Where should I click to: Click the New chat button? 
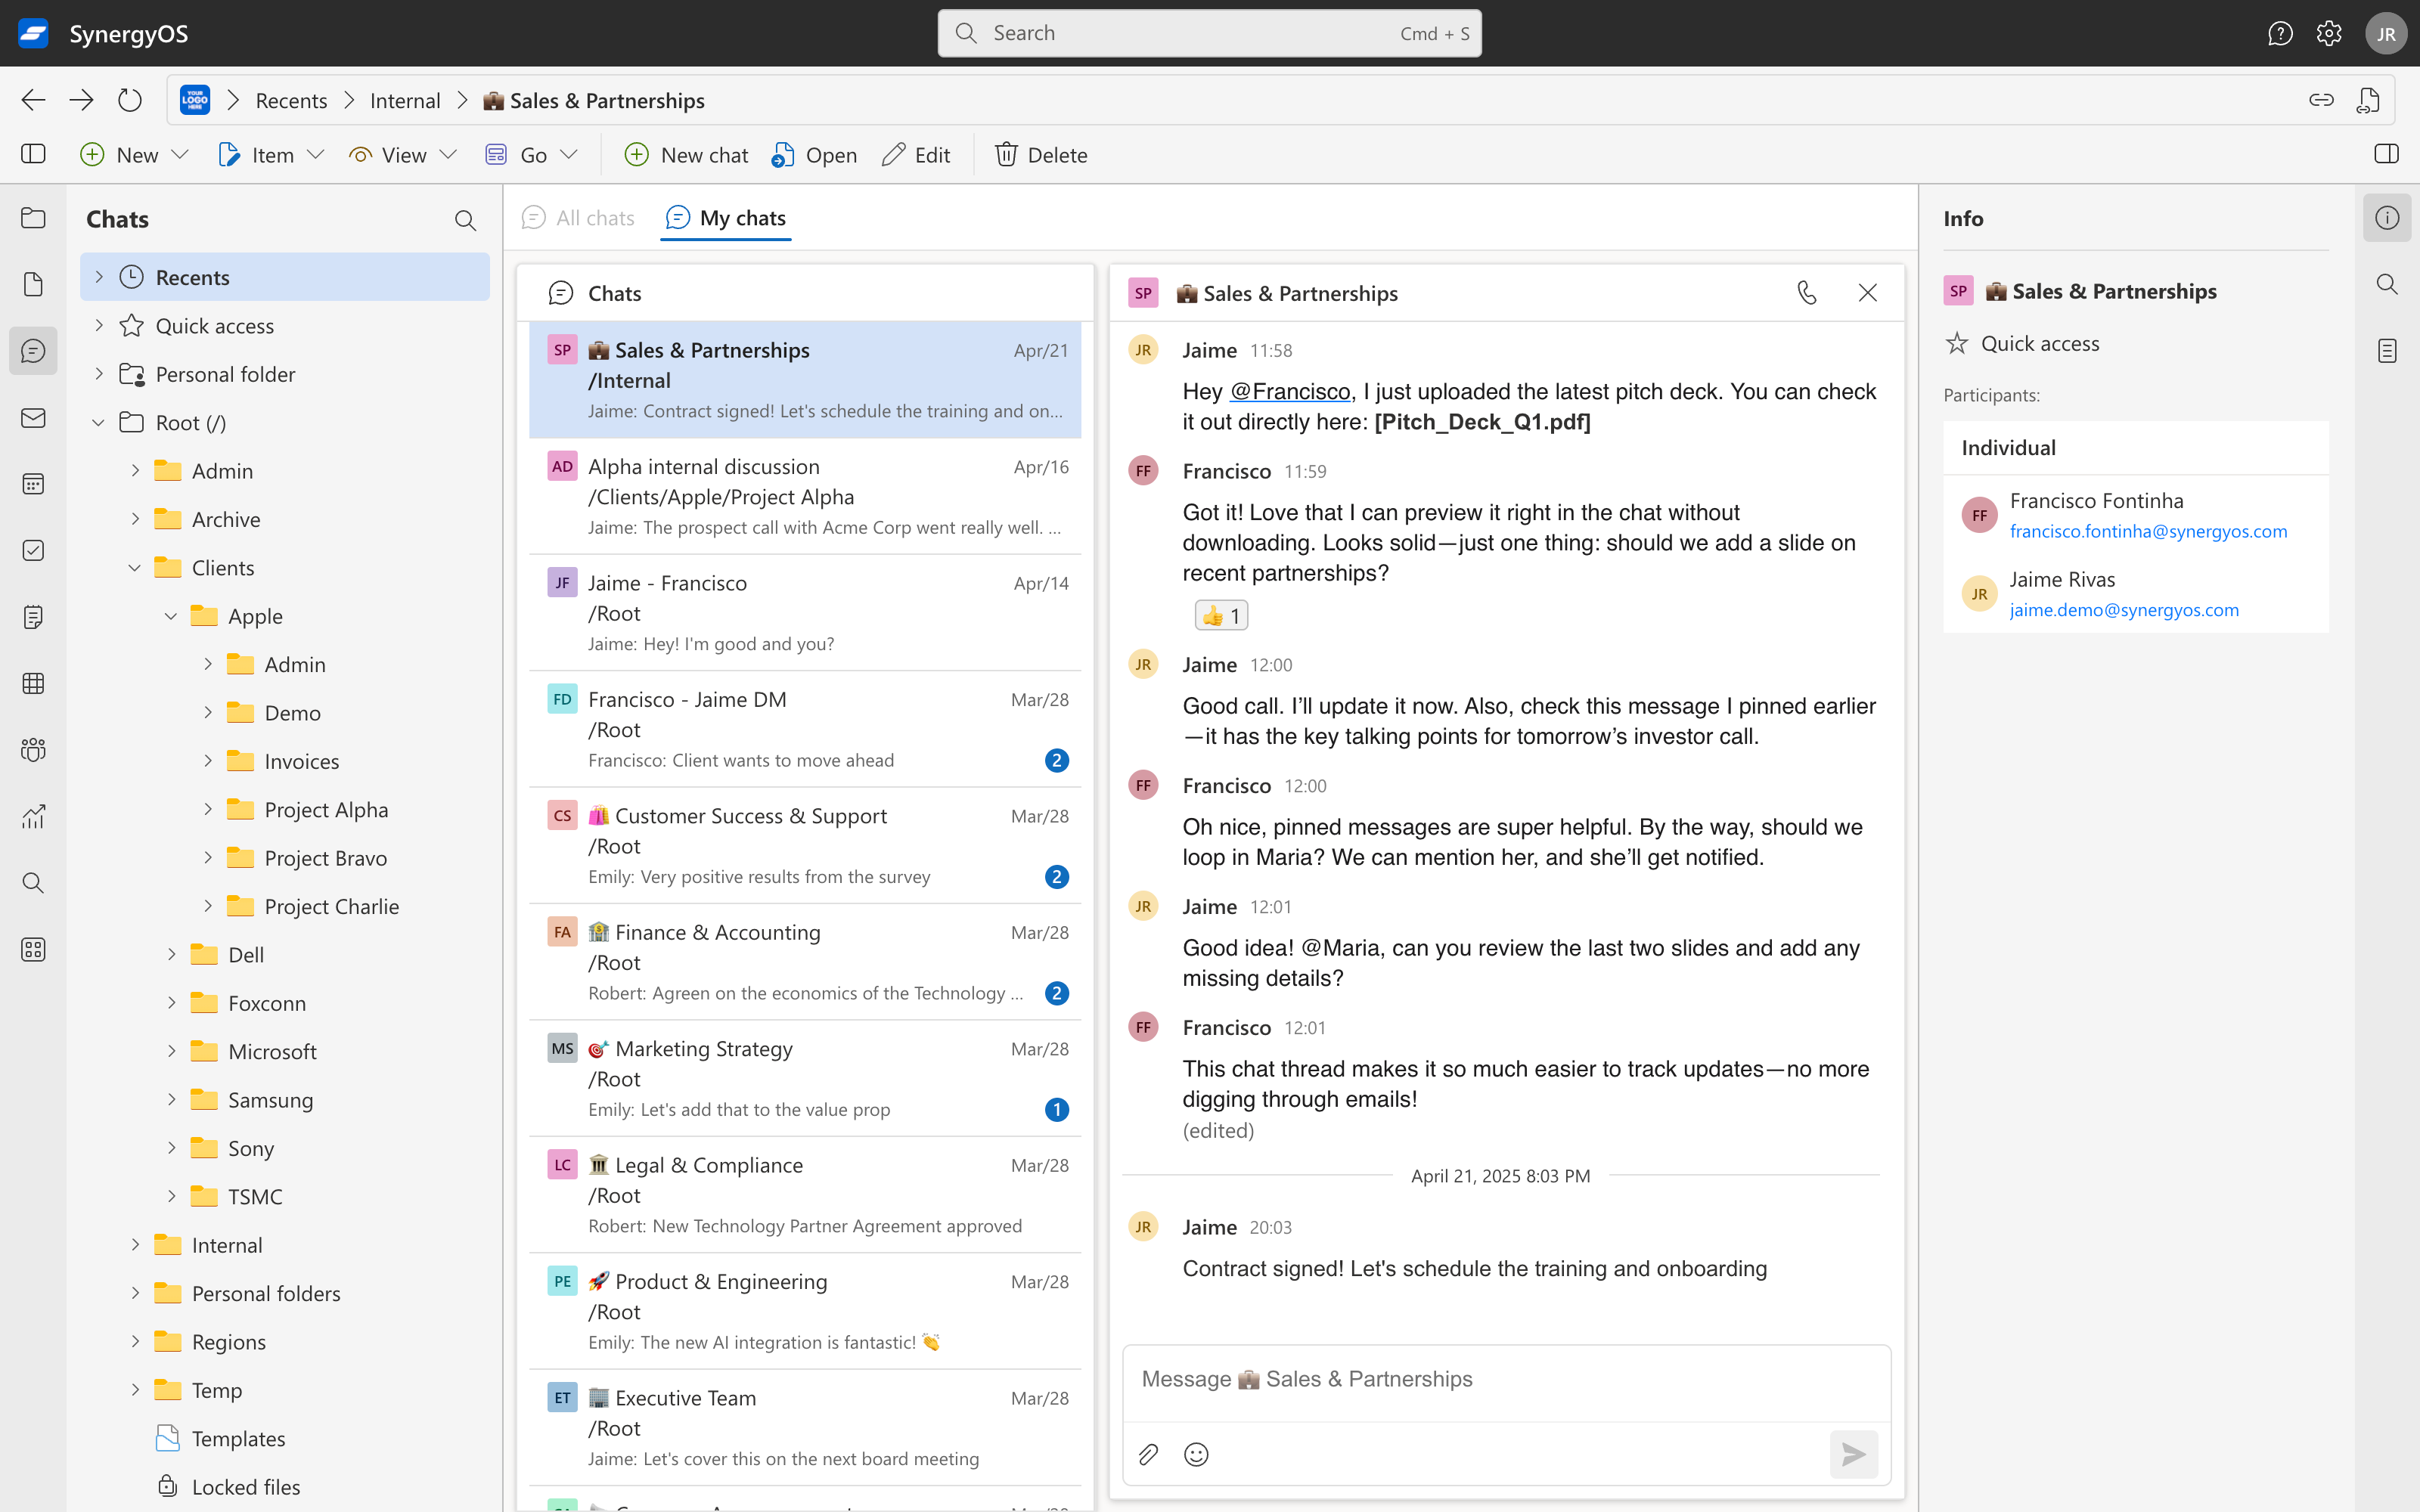pos(686,154)
